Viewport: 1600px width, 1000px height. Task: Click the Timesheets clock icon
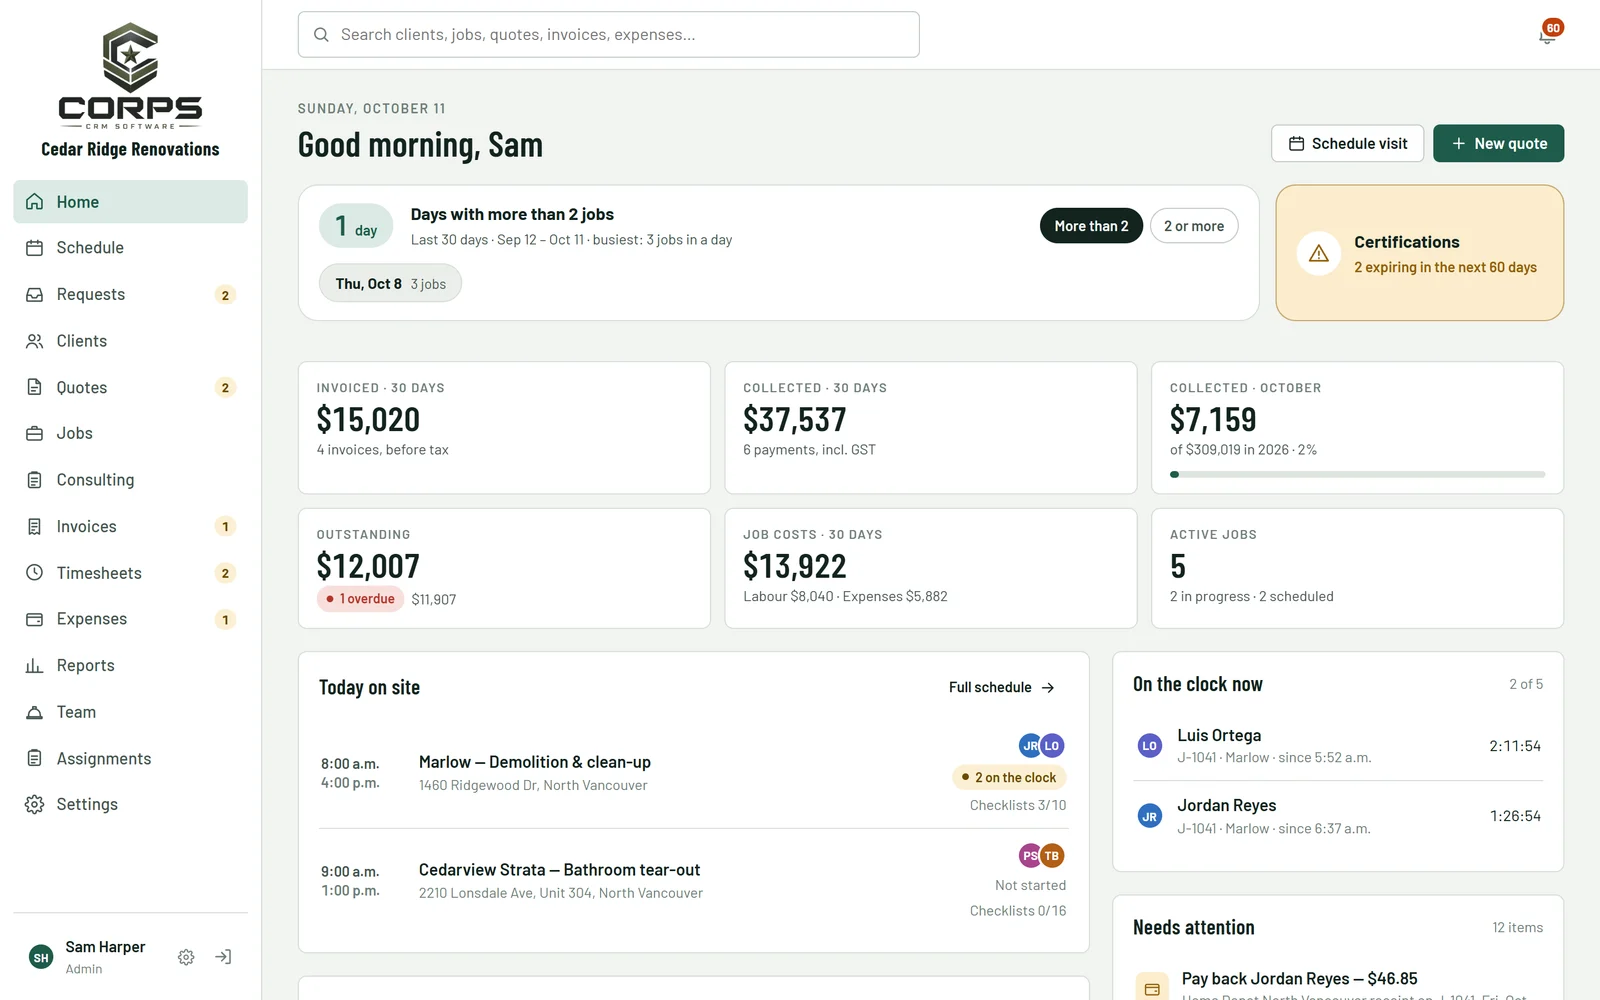pos(34,573)
